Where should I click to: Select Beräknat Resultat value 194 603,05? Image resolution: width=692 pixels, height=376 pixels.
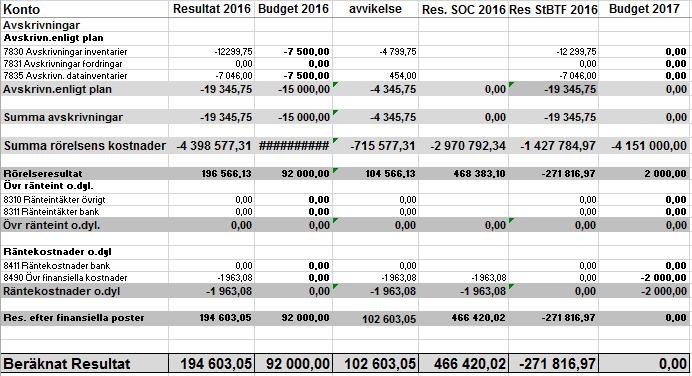click(x=216, y=364)
